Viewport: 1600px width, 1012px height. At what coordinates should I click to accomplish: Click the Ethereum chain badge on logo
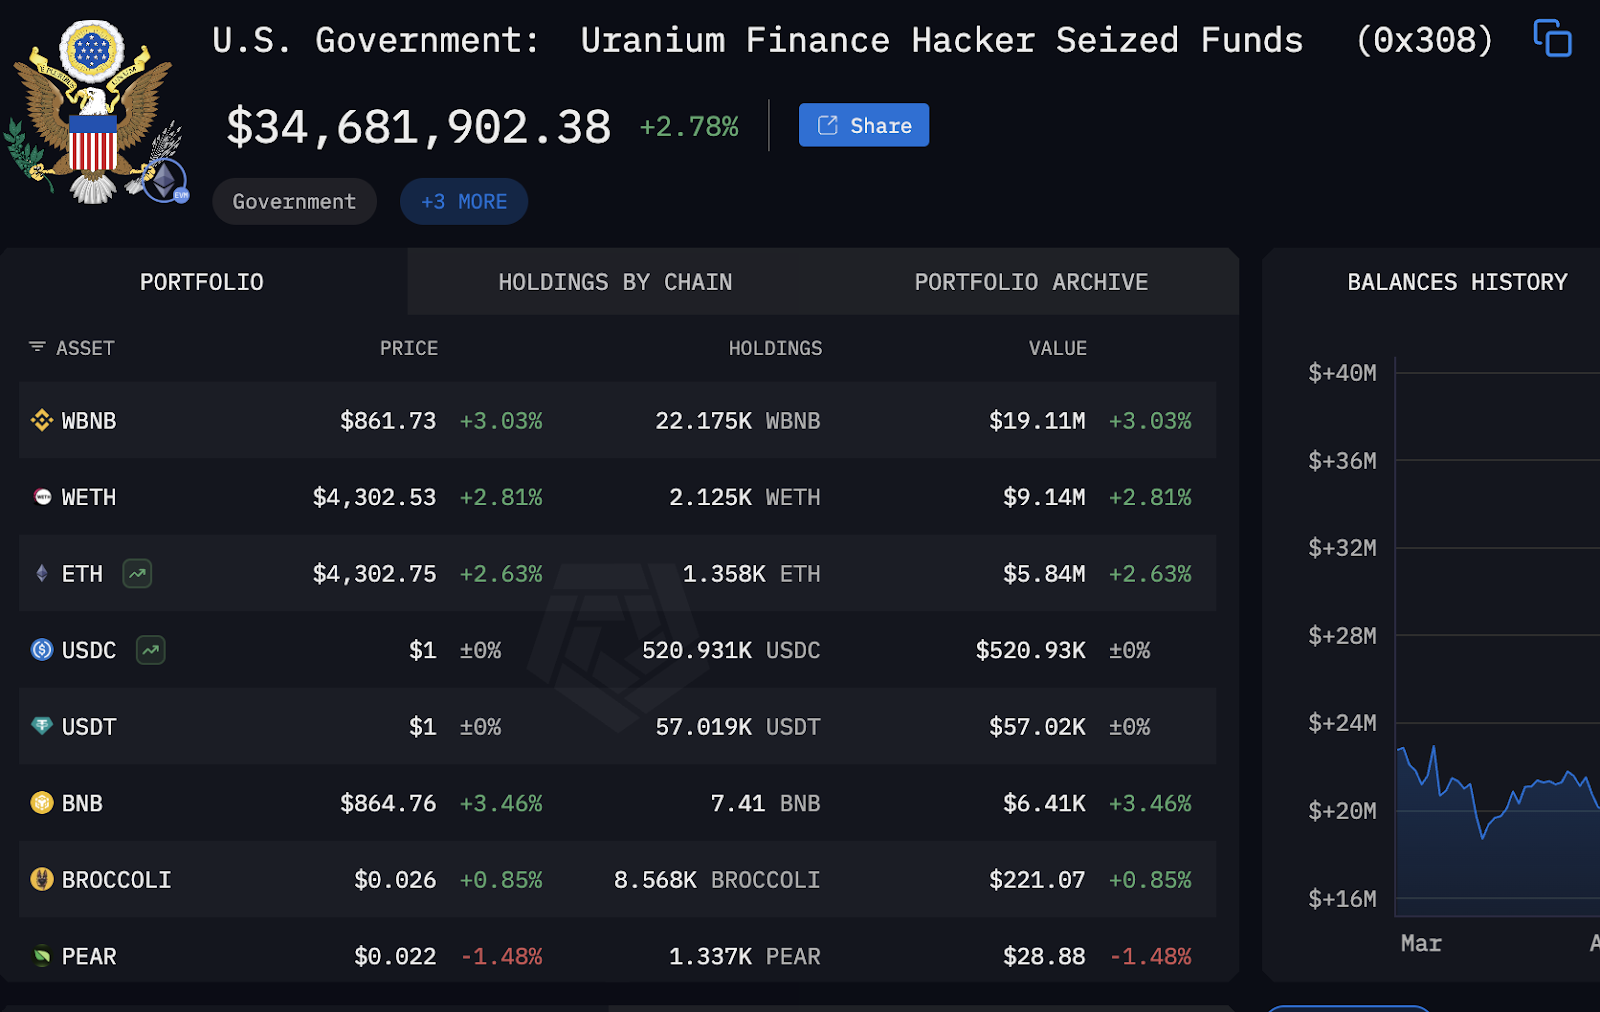coord(165,181)
